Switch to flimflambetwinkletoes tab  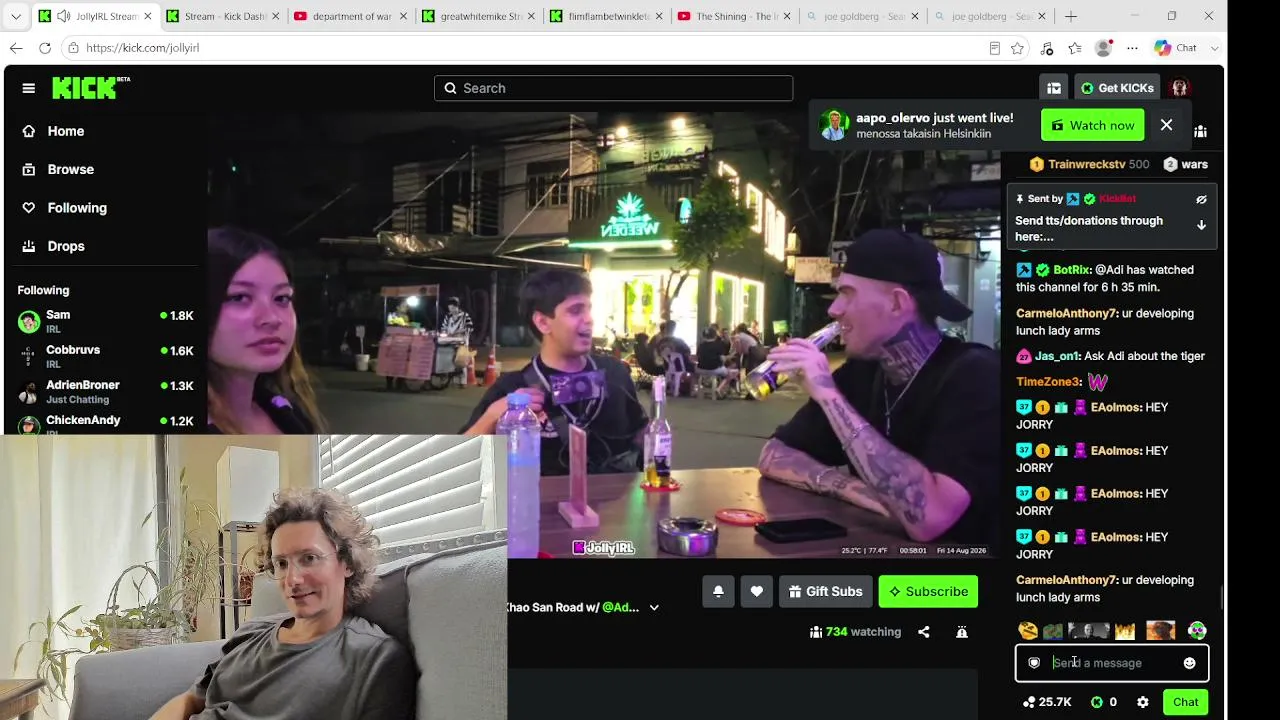click(606, 16)
